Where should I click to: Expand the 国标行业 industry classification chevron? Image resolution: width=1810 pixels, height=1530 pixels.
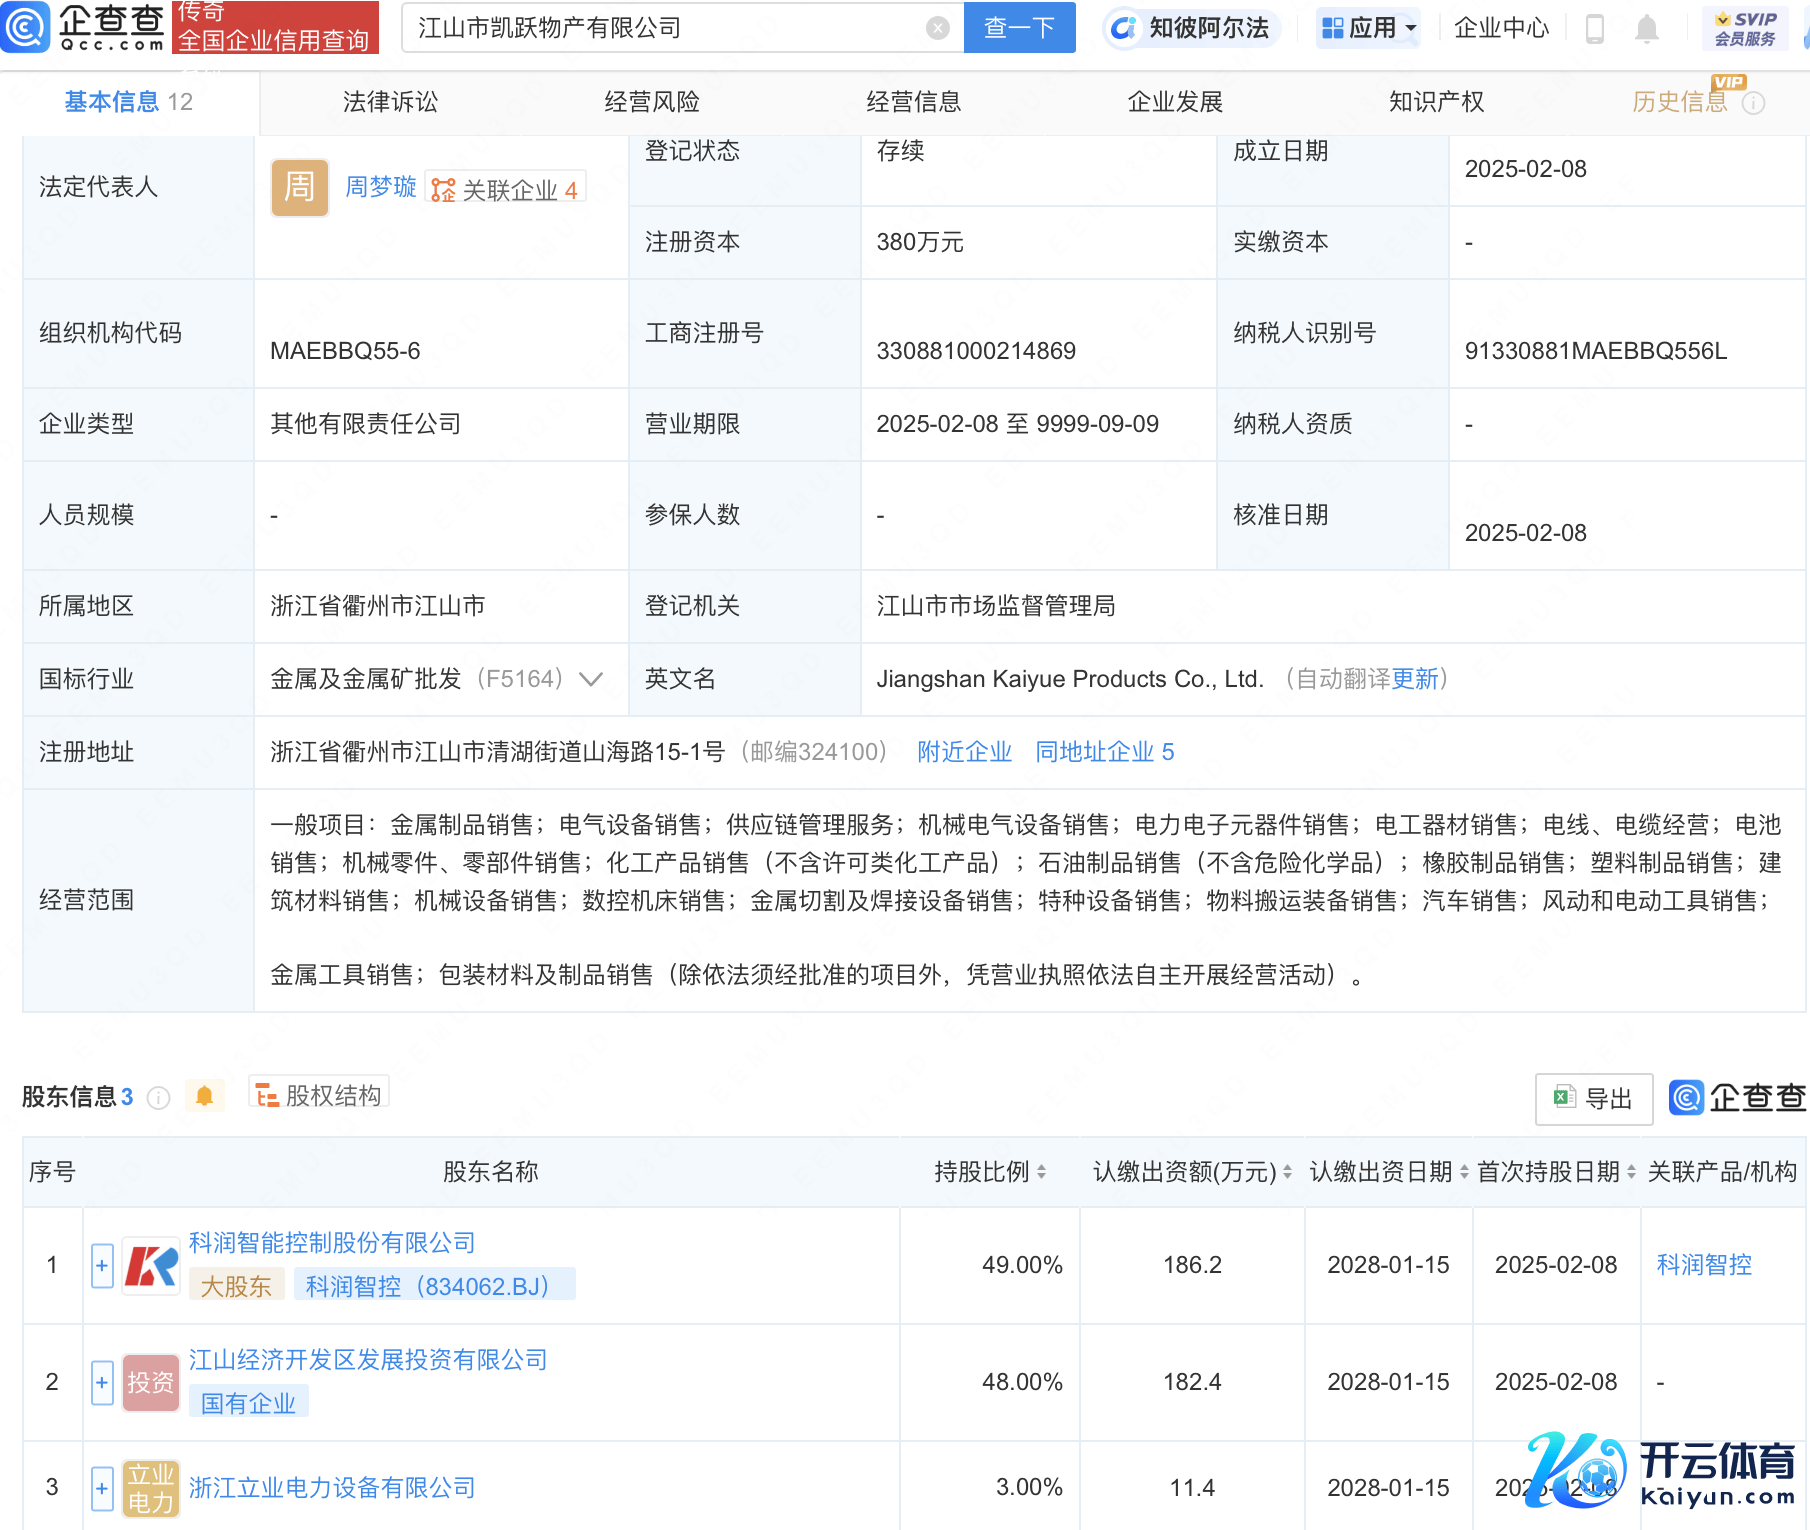click(x=591, y=680)
